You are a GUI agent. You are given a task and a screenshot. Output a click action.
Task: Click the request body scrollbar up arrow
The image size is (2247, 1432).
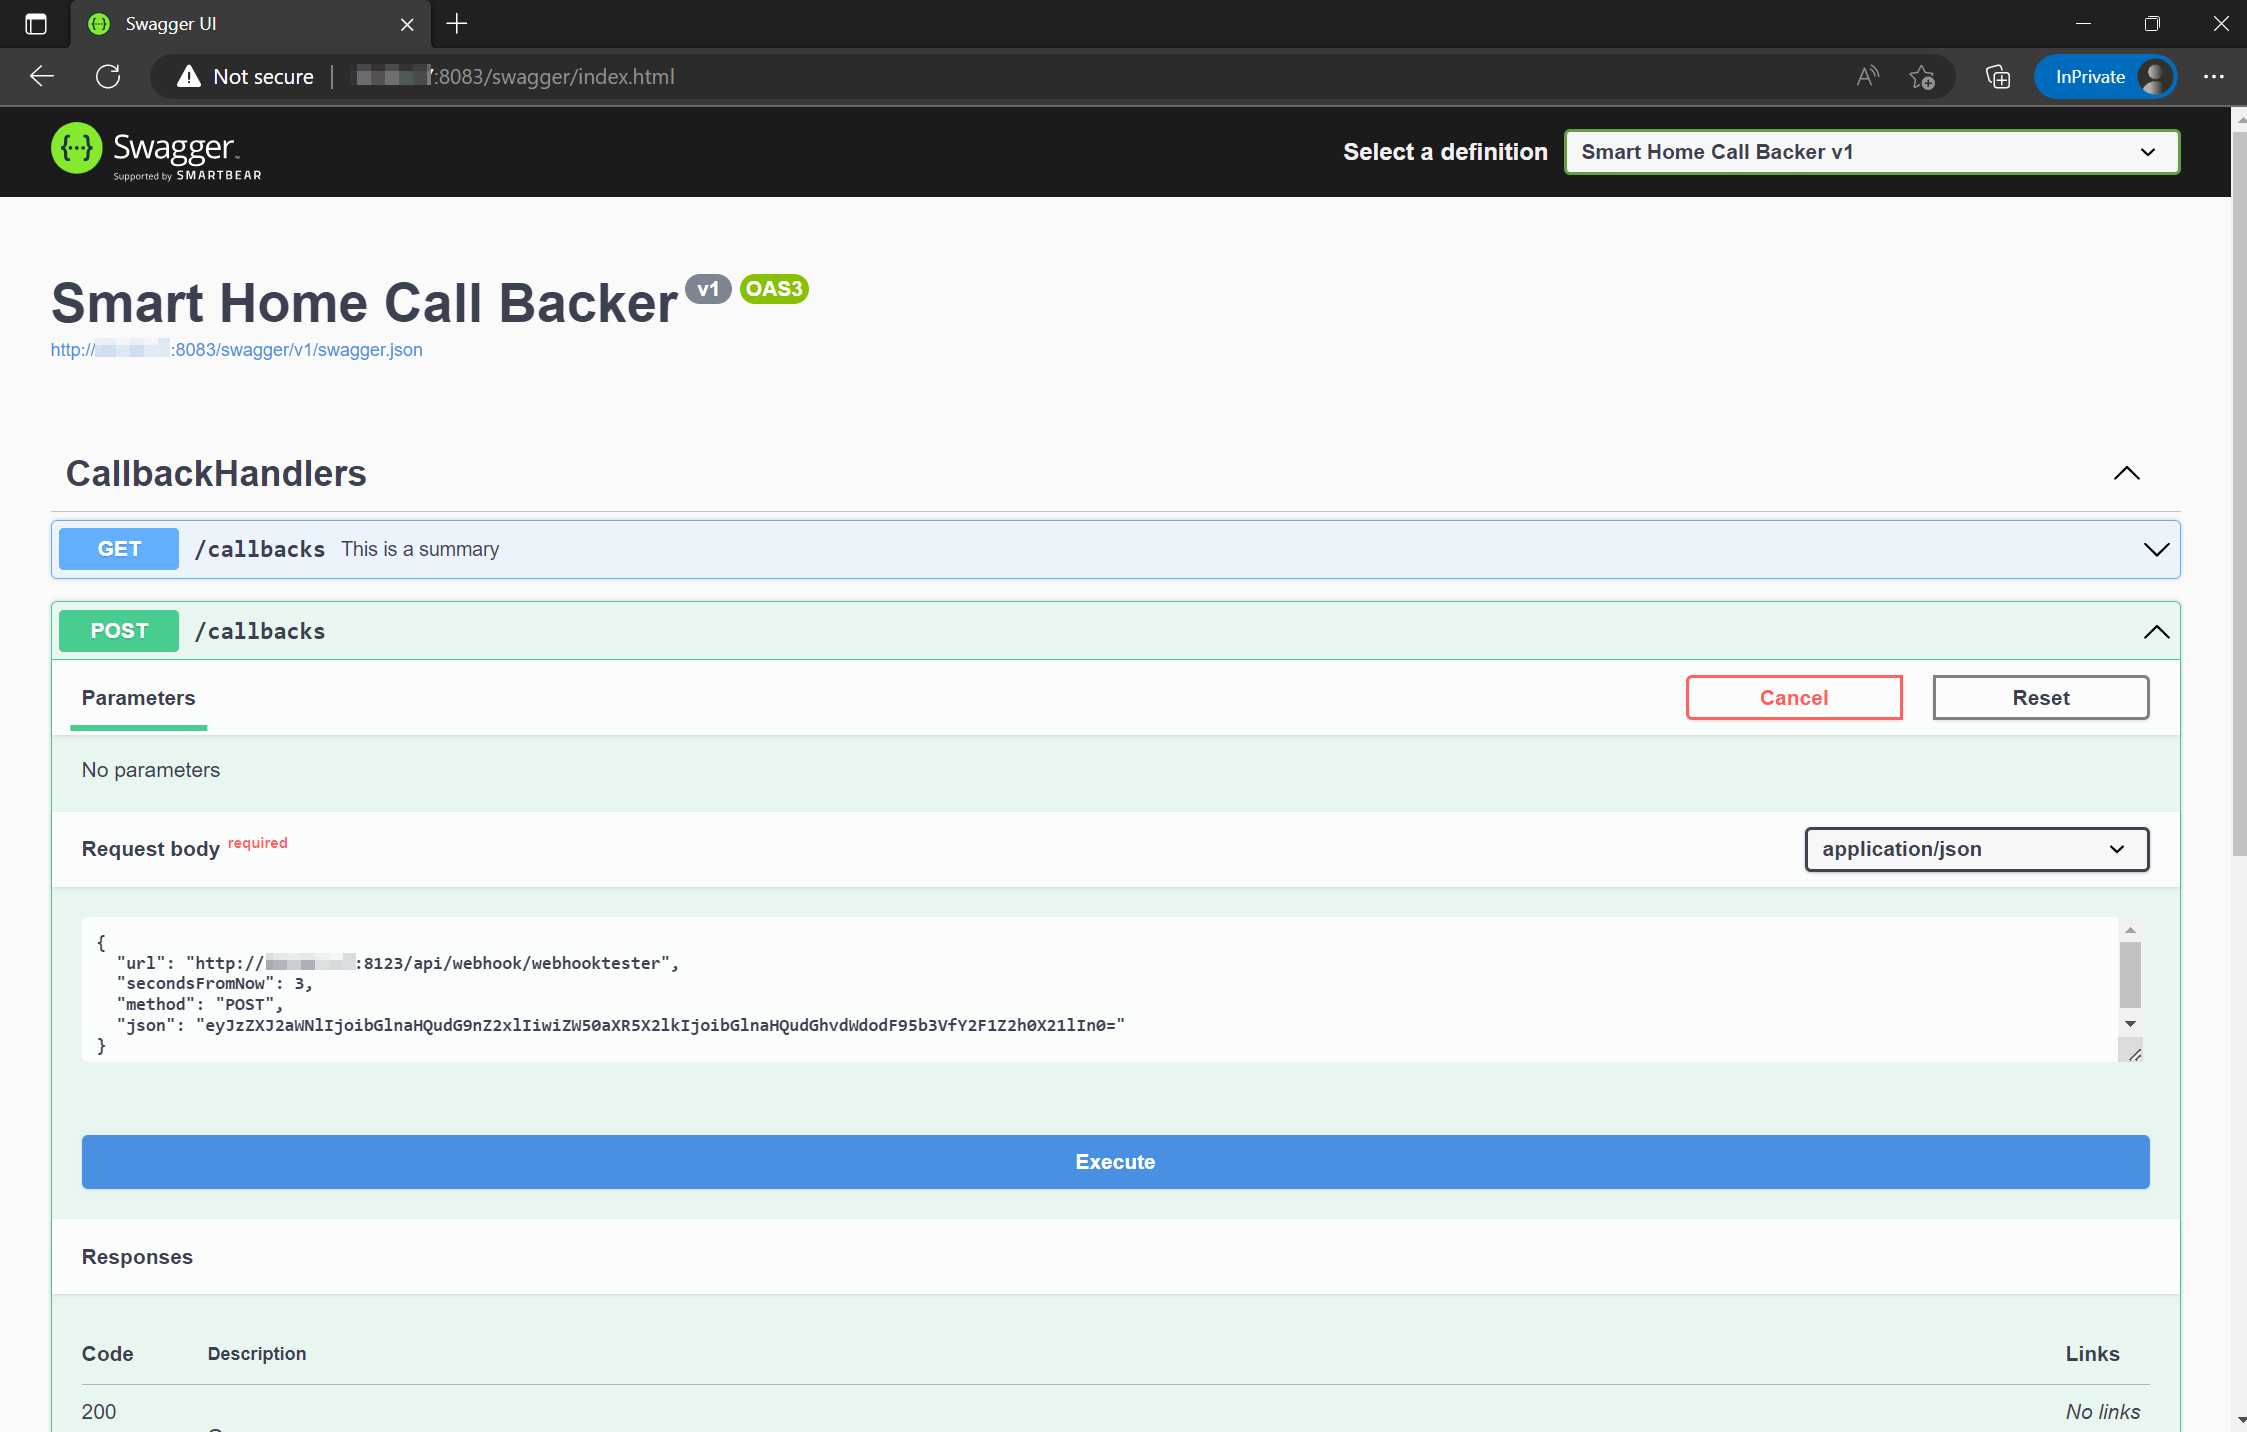pos(2130,930)
